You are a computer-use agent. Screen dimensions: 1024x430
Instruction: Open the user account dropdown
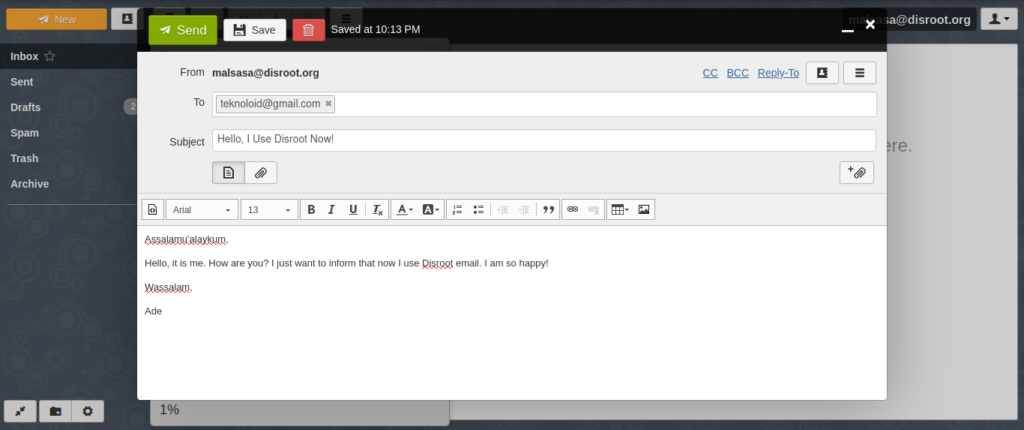click(x=999, y=19)
